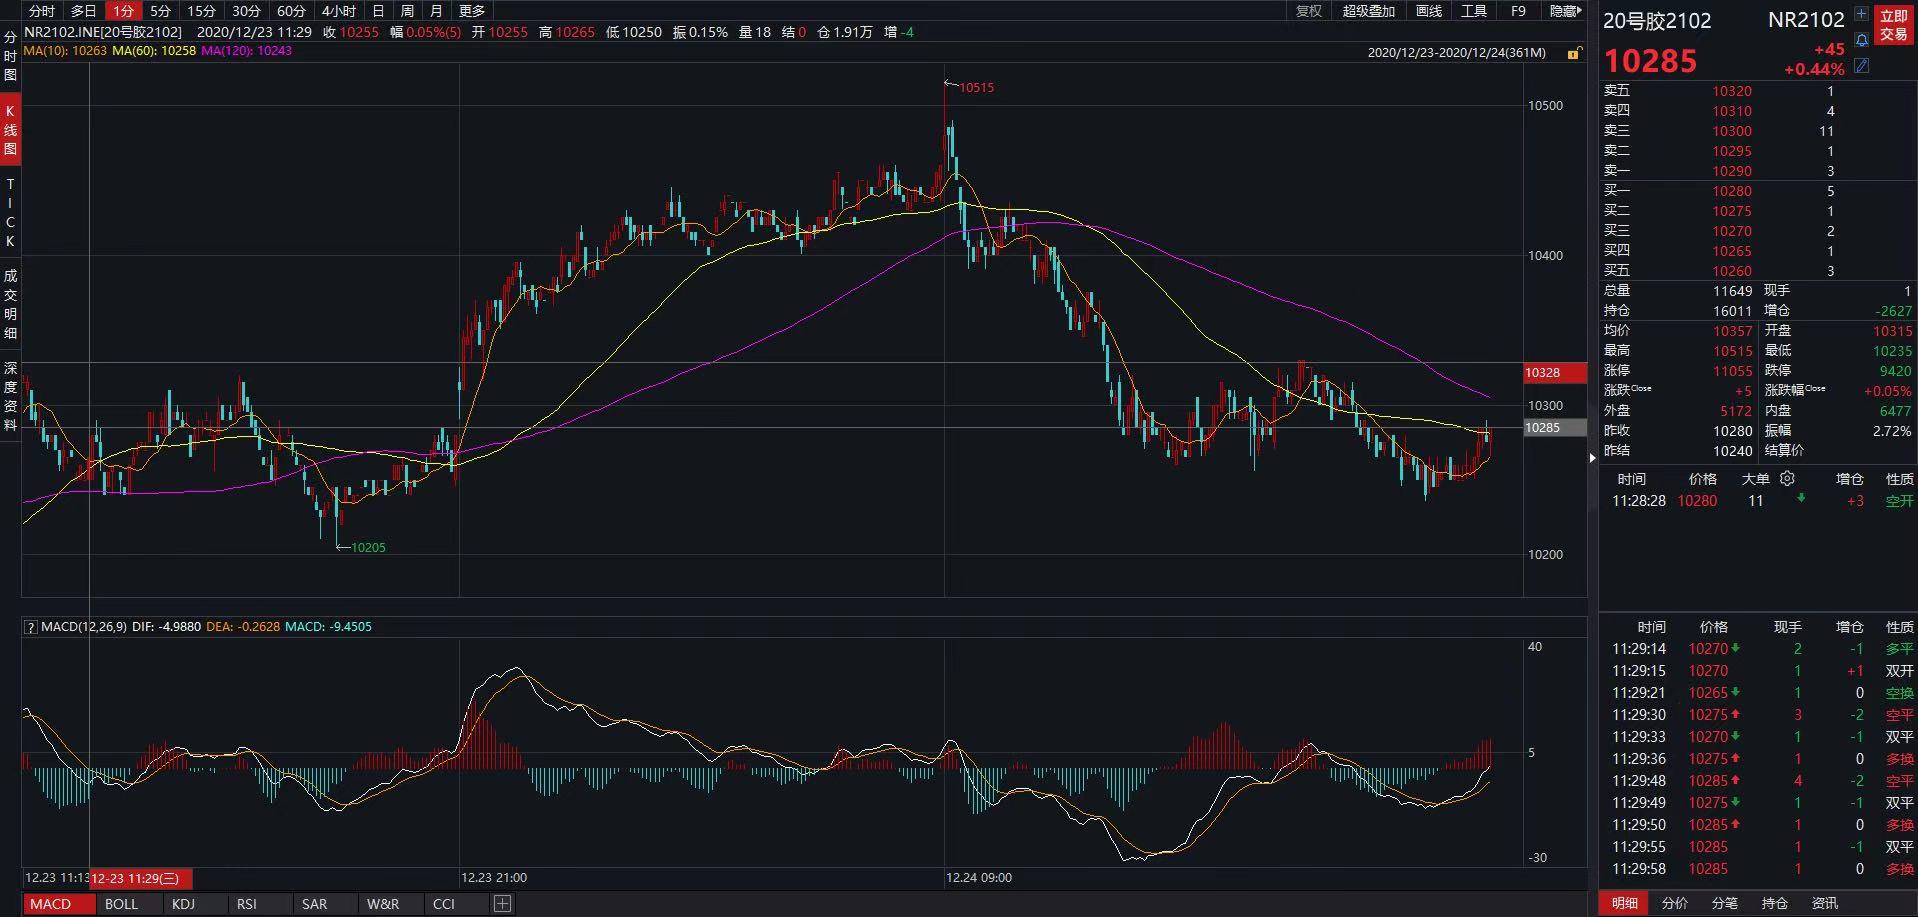The image size is (1918, 917).
Task: Open the note edit pencil icon
Action: (x=1861, y=65)
